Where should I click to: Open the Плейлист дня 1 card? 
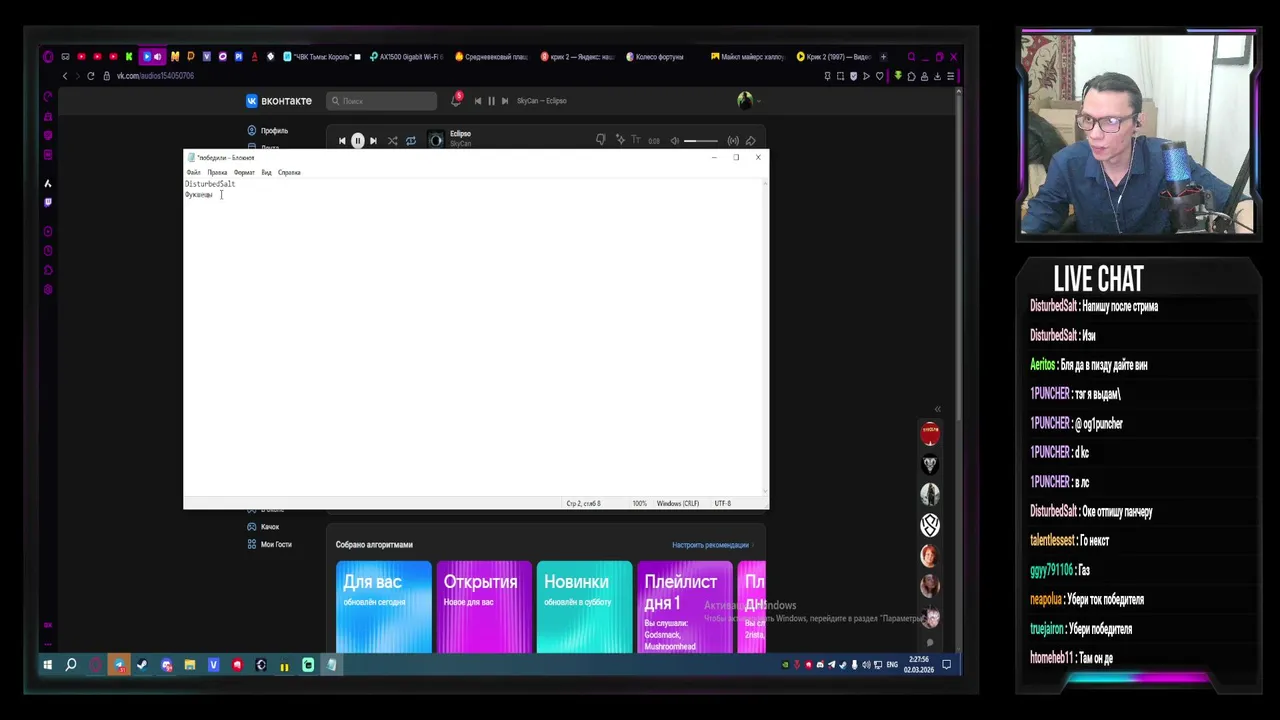685,607
